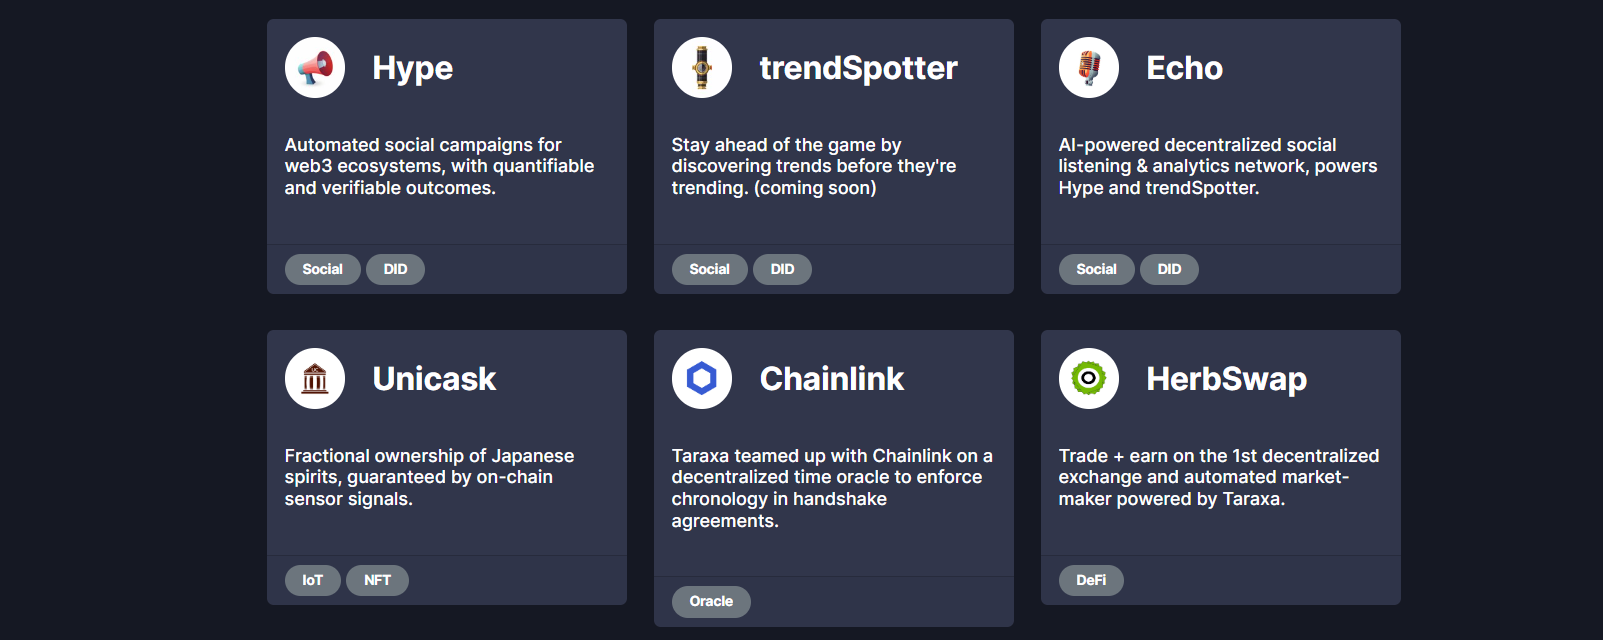Select the watch icon for trendSpotter
Viewport: 1603px width, 640px height.
point(701,67)
